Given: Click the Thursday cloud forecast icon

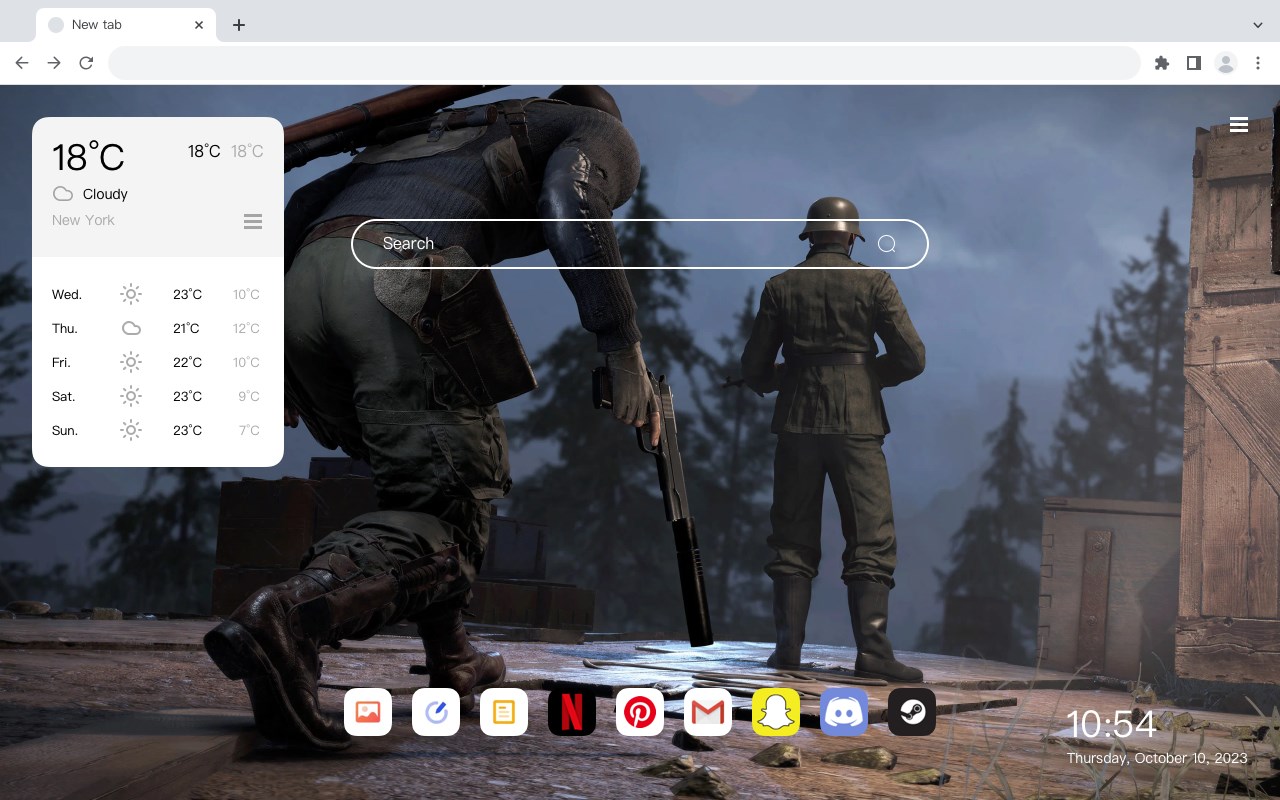Looking at the screenshot, I should coord(131,328).
